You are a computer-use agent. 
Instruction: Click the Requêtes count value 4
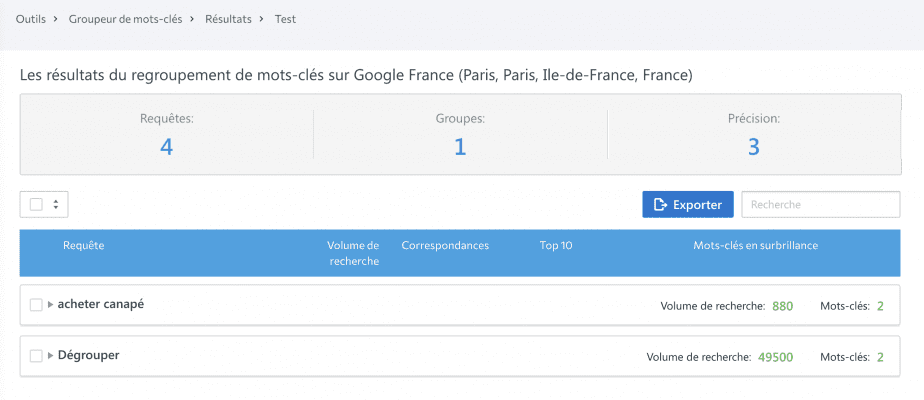[x=167, y=147]
